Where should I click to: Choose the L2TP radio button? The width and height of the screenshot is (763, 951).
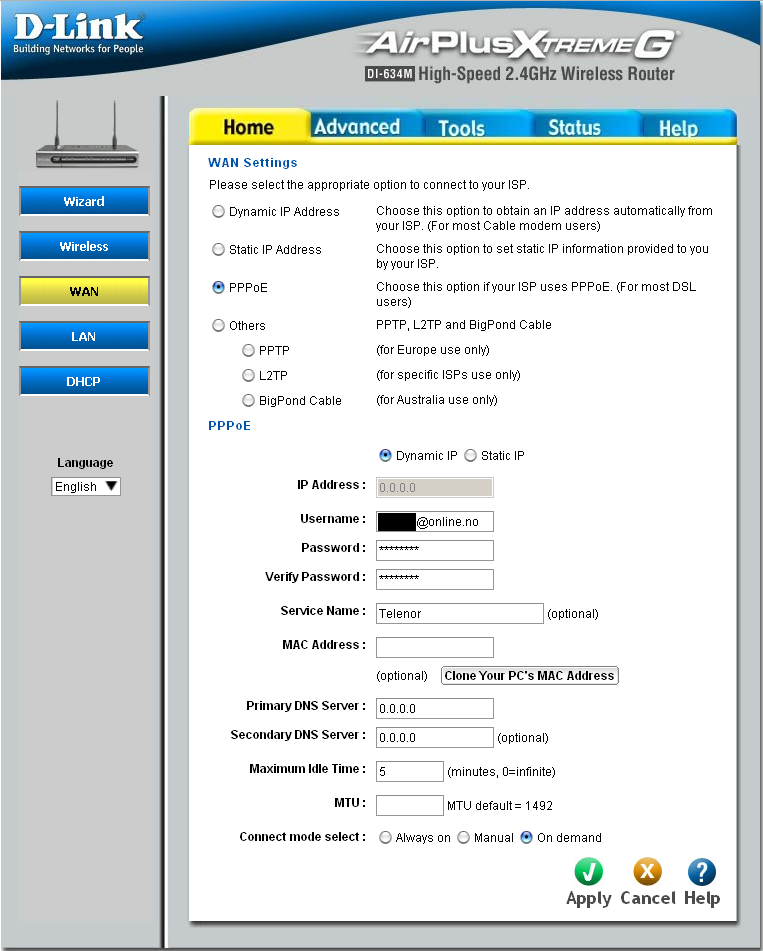(x=248, y=375)
